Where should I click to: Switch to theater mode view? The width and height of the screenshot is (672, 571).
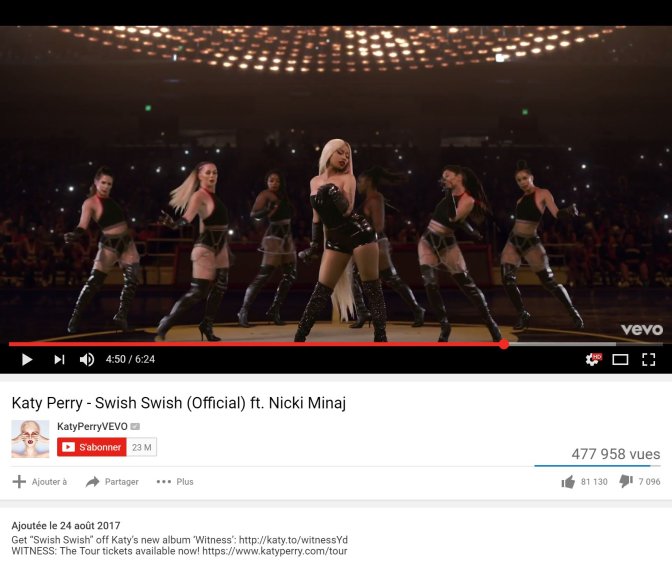[x=620, y=359]
